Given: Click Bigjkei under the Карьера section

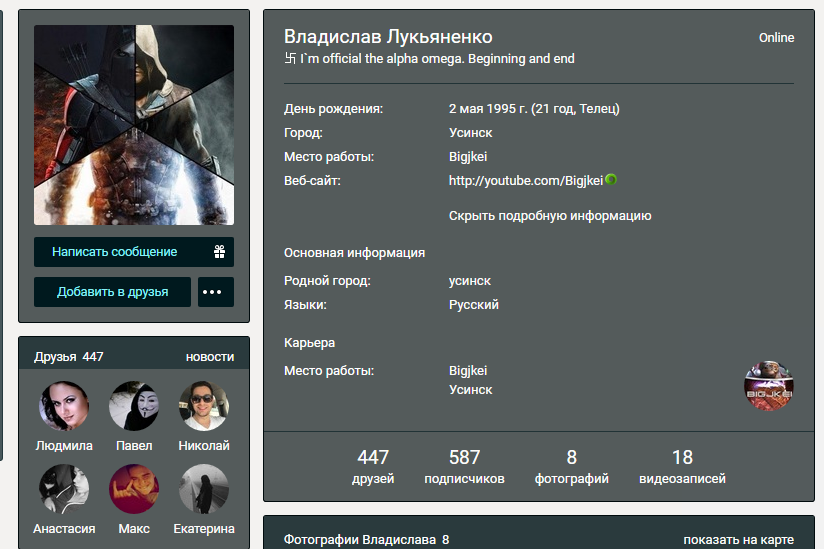Looking at the screenshot, I should click(x=468, y=371).
